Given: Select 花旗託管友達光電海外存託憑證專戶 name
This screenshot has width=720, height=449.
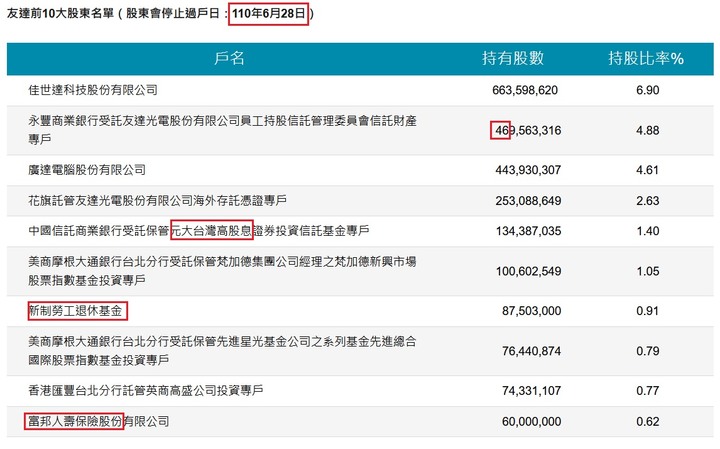Looking at the screenshot, I should click(158, 201).
